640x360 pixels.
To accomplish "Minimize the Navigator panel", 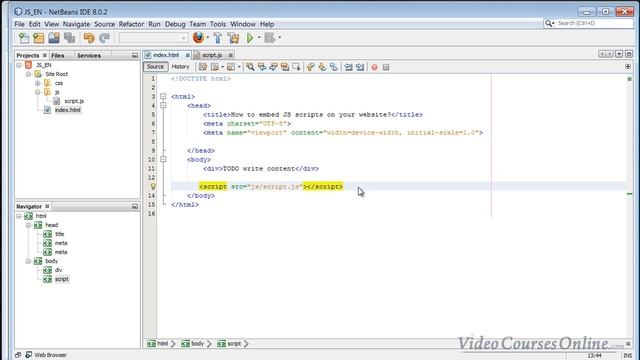I will 135,207.
